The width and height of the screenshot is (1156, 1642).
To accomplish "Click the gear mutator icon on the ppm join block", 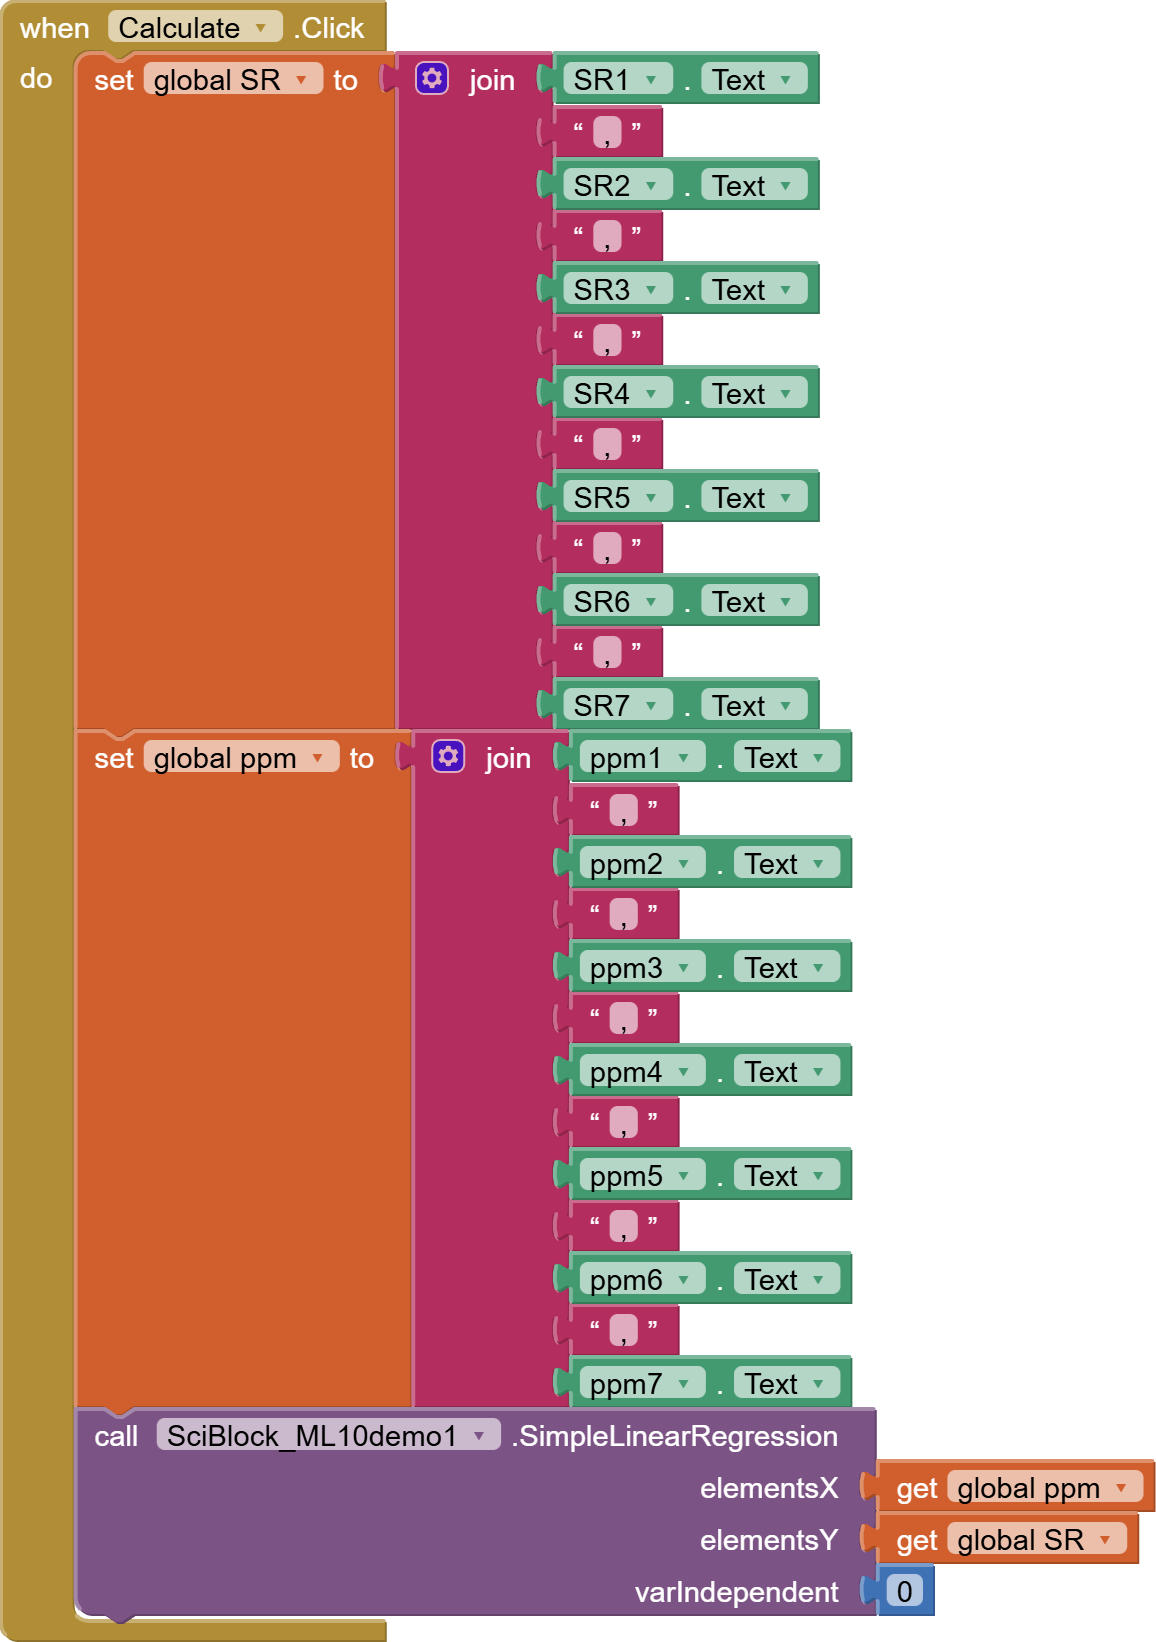I will click(x=448, y=756).
